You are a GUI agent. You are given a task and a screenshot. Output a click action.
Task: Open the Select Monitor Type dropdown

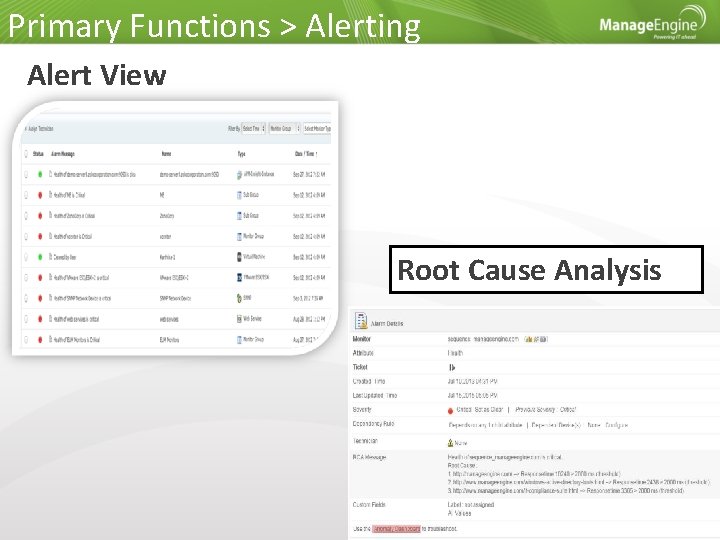coord(317,129)
